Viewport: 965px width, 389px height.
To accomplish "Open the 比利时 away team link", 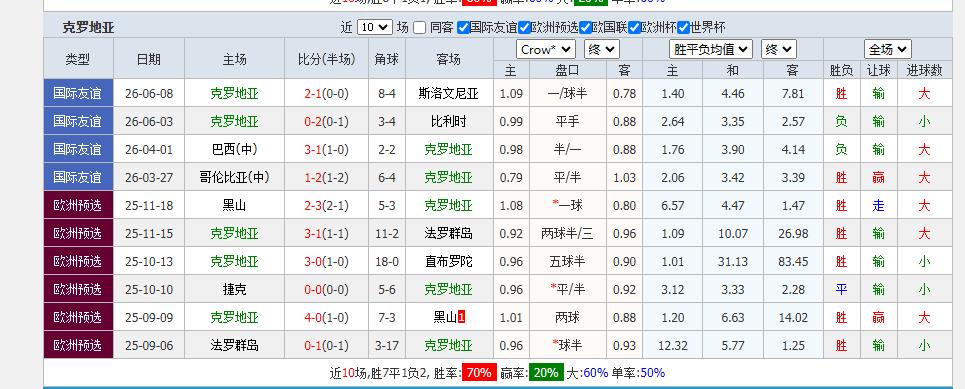I will pos(449,122).
